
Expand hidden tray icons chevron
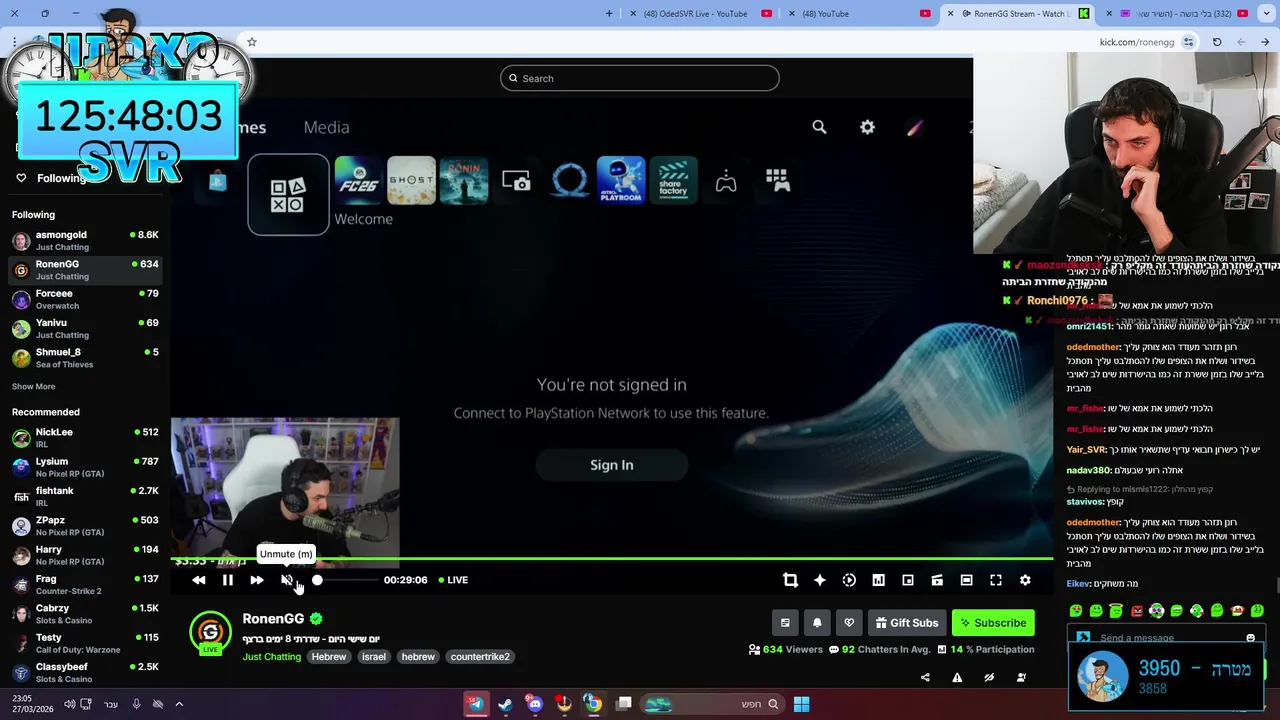point(179,704)
